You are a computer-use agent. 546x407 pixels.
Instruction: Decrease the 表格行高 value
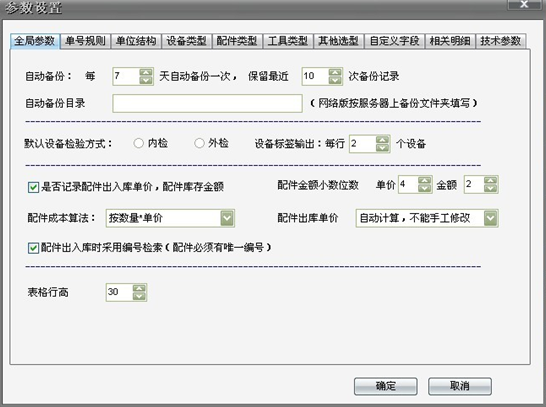click(x=139, y=296)
